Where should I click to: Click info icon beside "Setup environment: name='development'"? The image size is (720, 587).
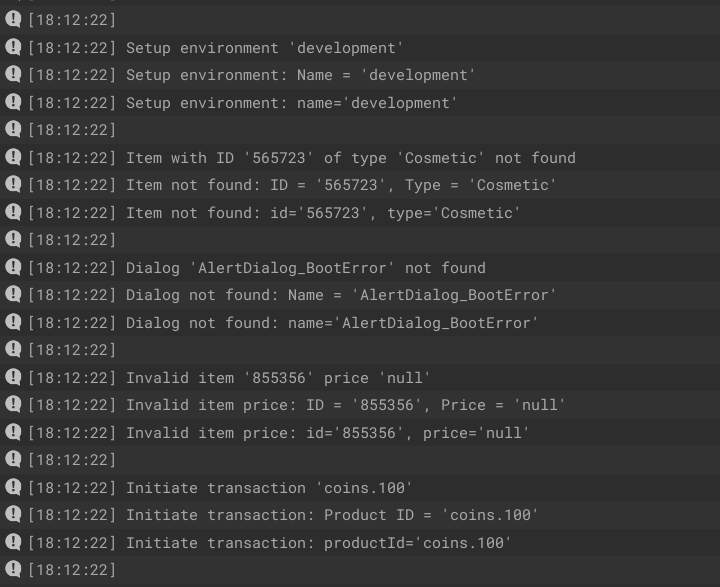(13, 102)
